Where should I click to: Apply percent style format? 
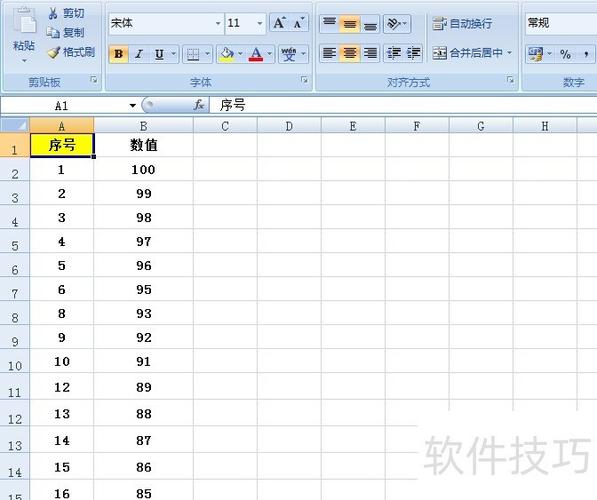(565, 54)
